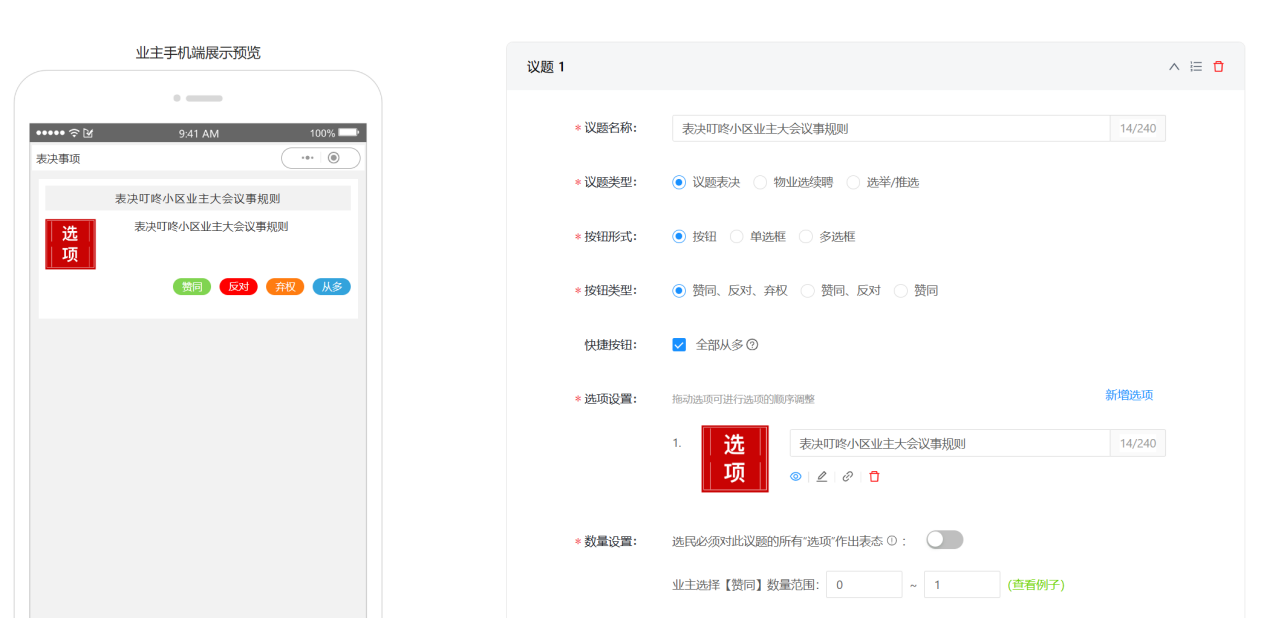Viewport: 1264px width, 618px height.
Task: Open the green 查看例子 link
Action: tap(1036, 585)
